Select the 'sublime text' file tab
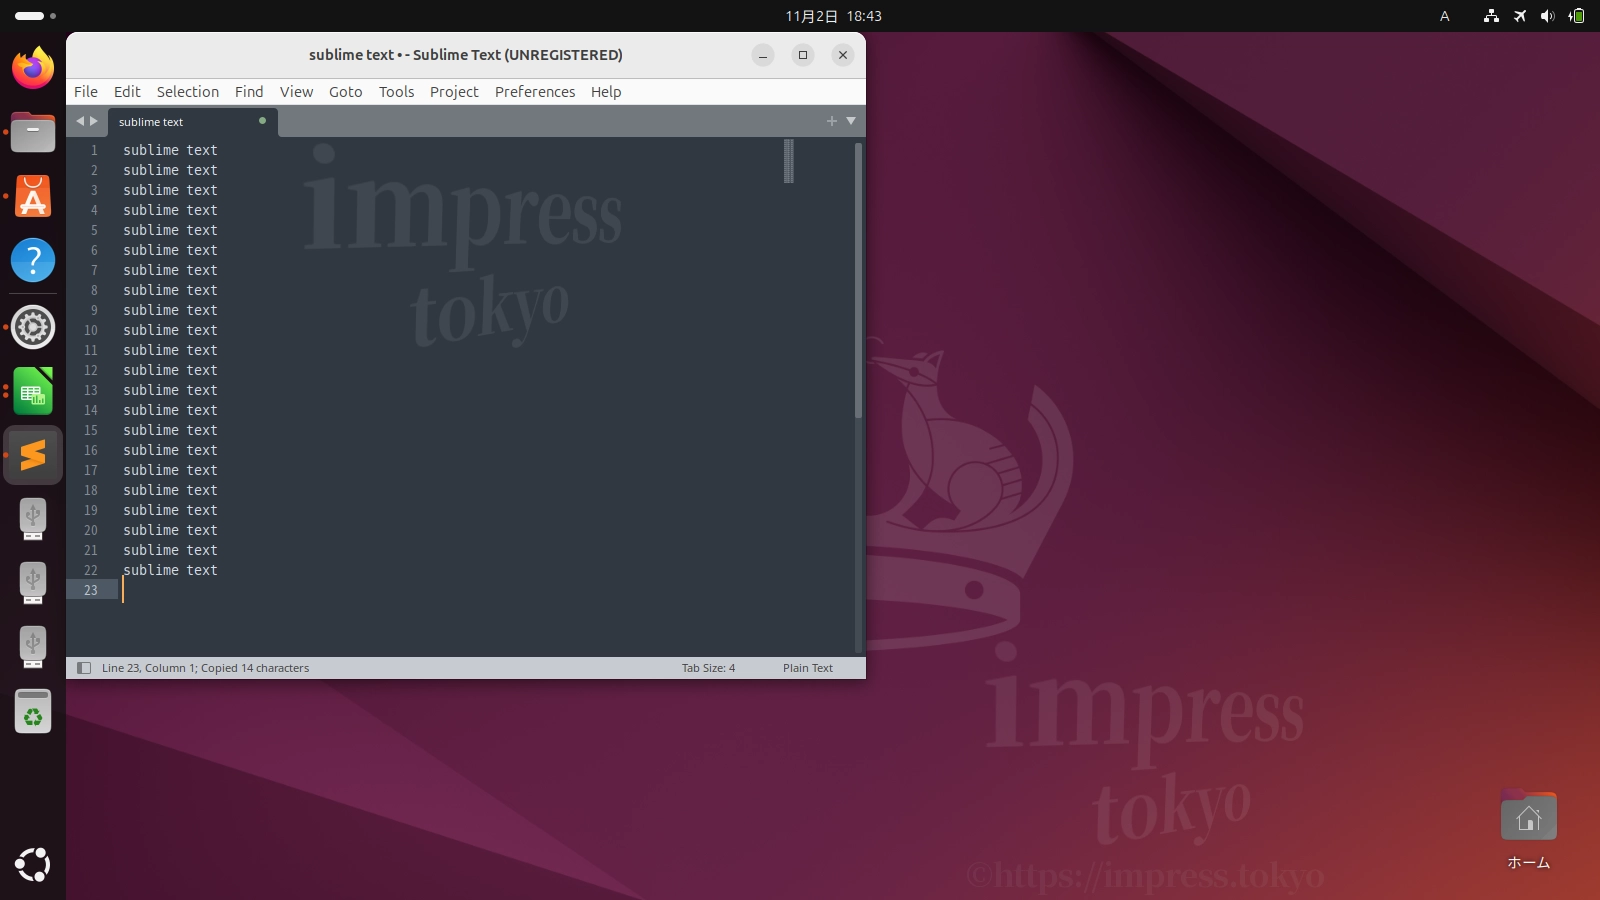 point(192,122)
